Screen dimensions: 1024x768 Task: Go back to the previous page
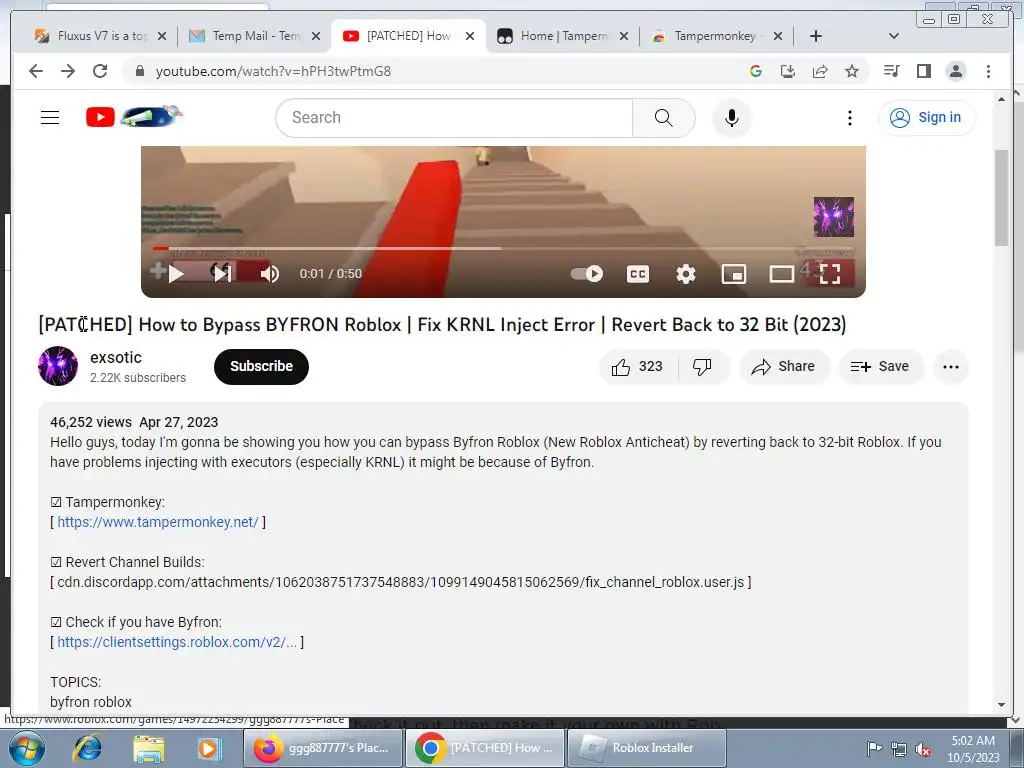click(x=36, y=71)
